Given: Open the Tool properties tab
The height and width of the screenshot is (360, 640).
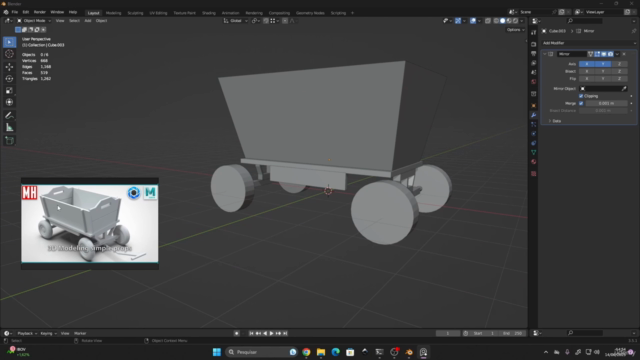Looking at the screenshot, I should tap(533, 33).
